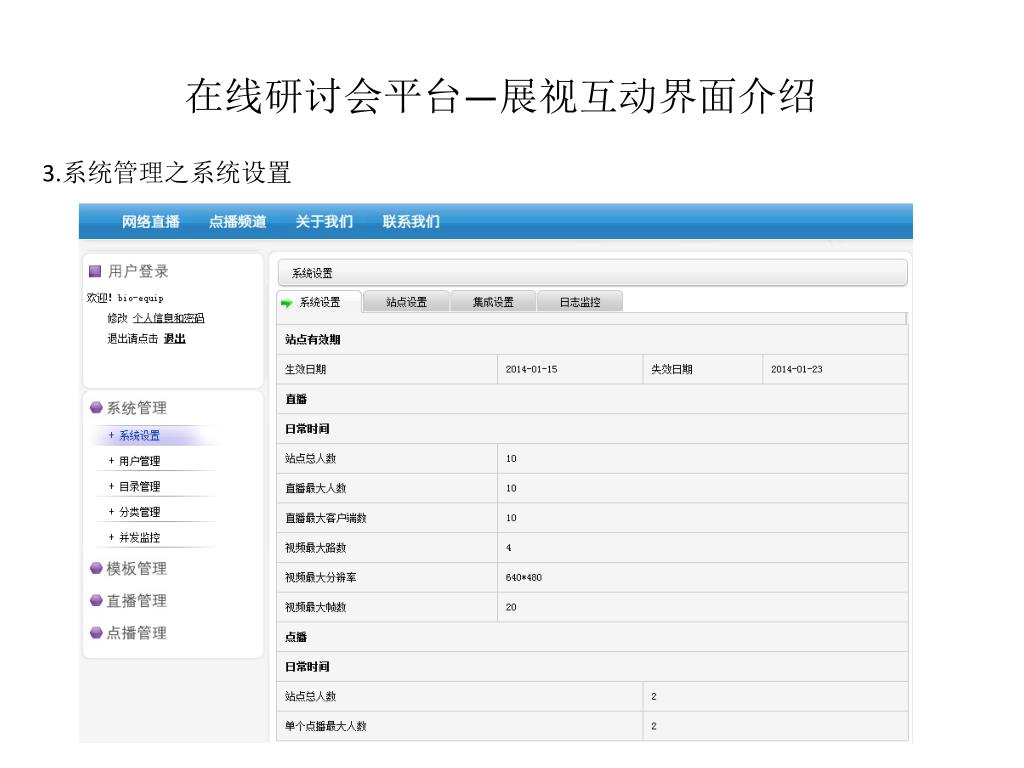Viewport: 1024px width, 768px height.
Task: Click the purple hexagon beside 系统管理
Action: (96, 408)
